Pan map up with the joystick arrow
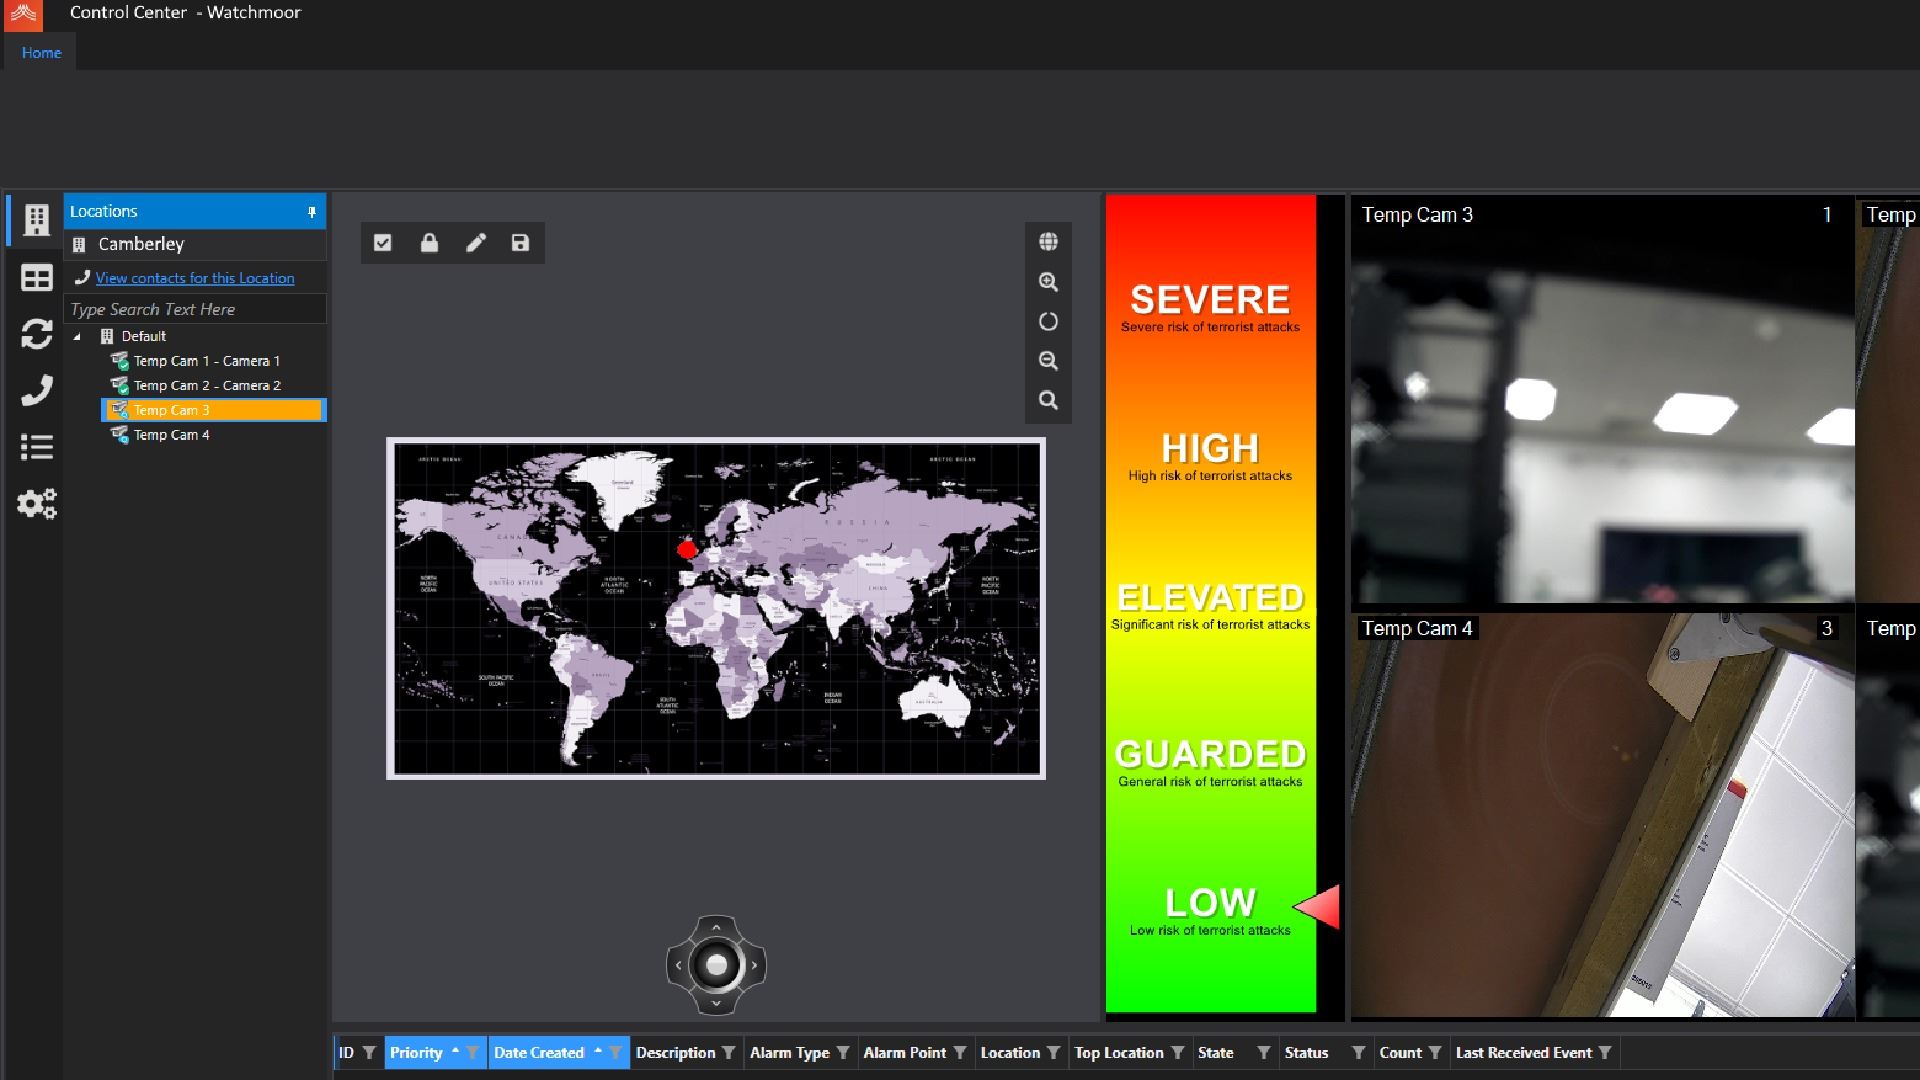1920x1080 pixels. point(716,927)
